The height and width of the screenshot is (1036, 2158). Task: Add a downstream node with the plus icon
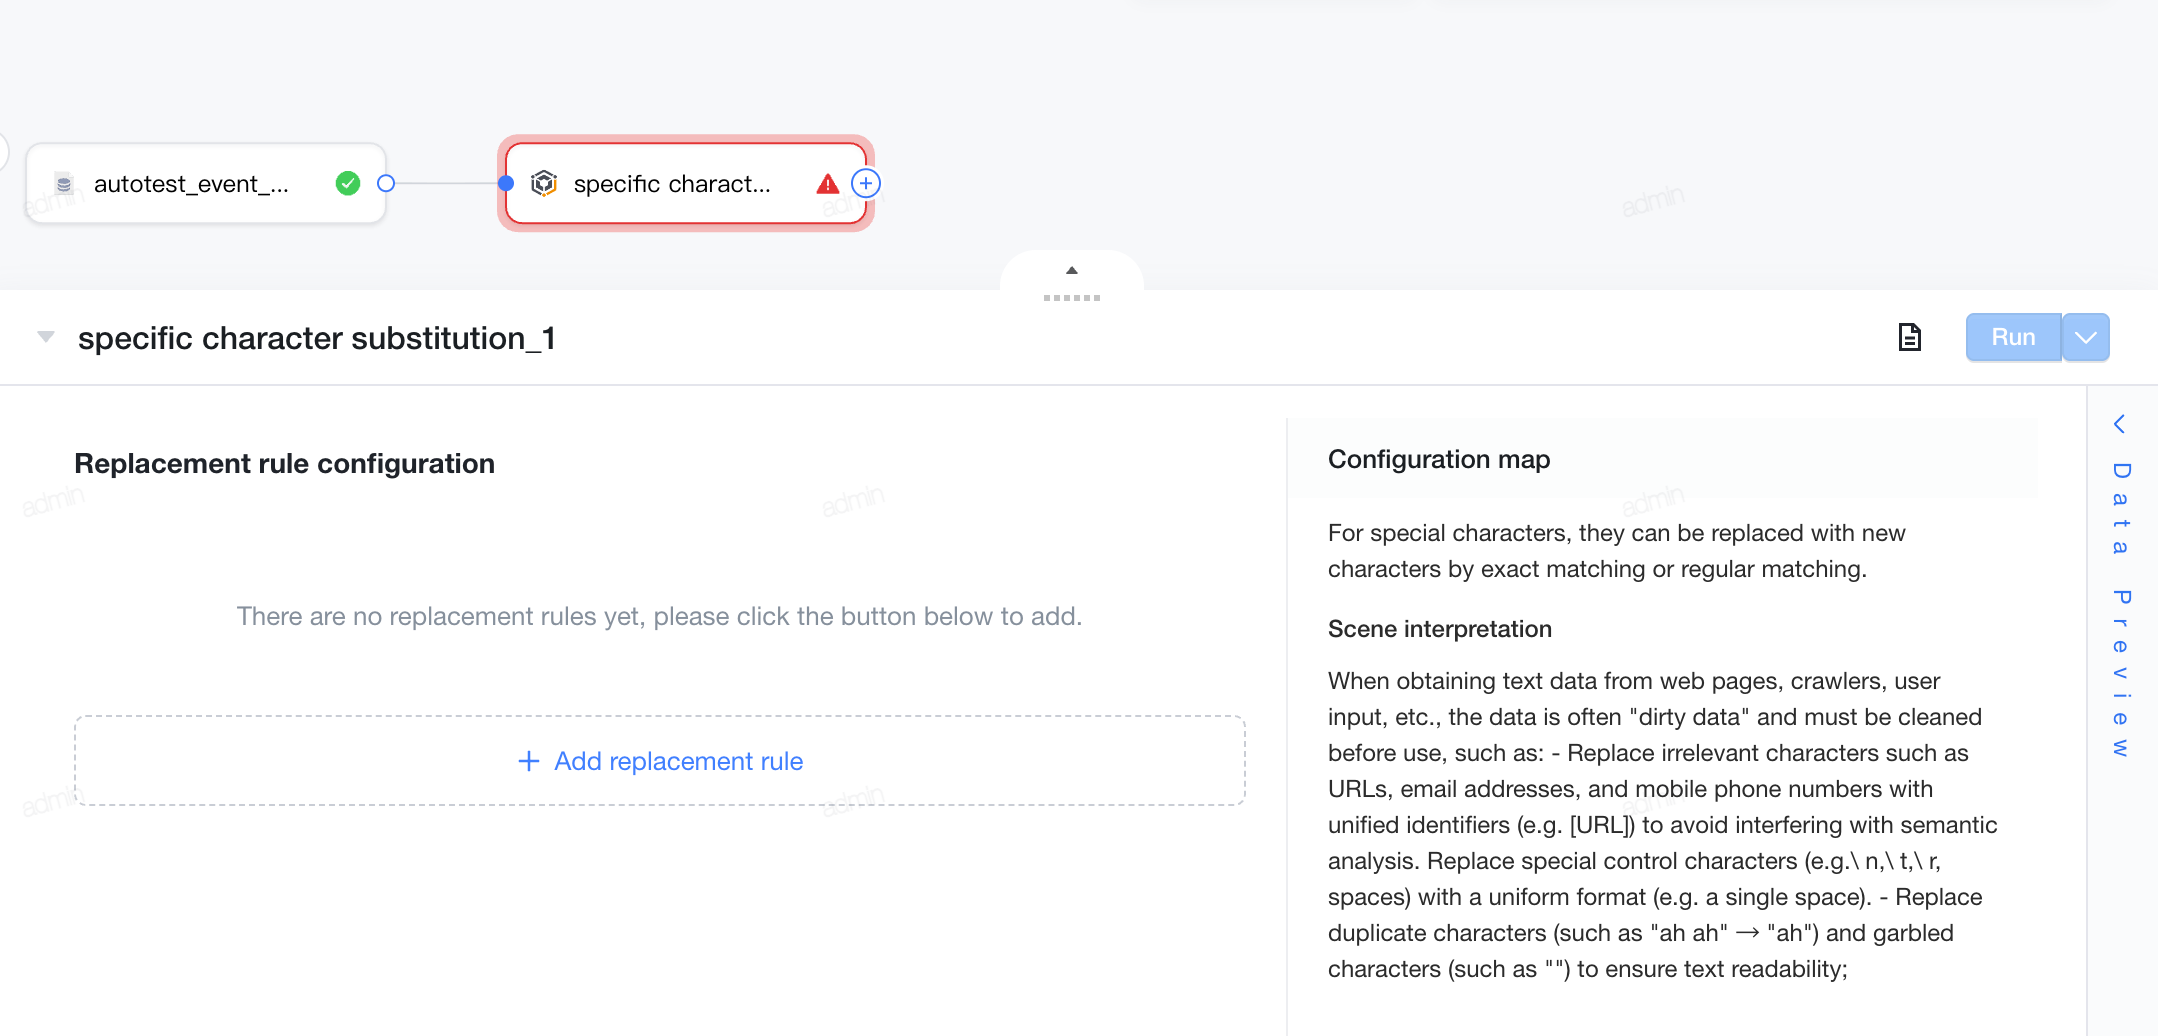click(866, 183)
